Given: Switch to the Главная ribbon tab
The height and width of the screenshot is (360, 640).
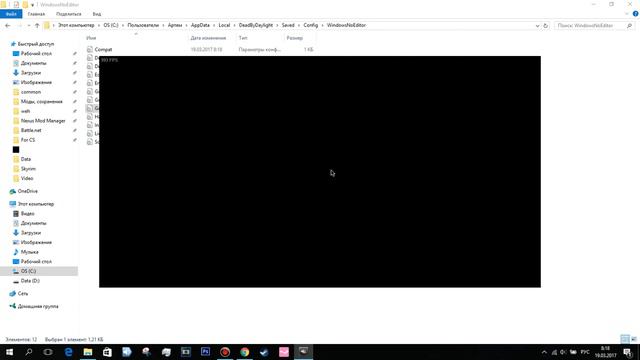Looking at the screenshot, I should coord(36,14).
